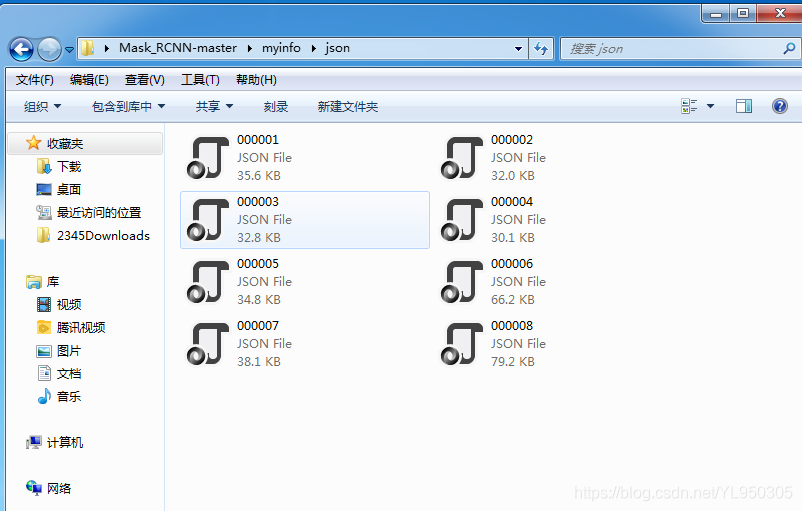Open the 查看(V) menu

click(144, 80)
